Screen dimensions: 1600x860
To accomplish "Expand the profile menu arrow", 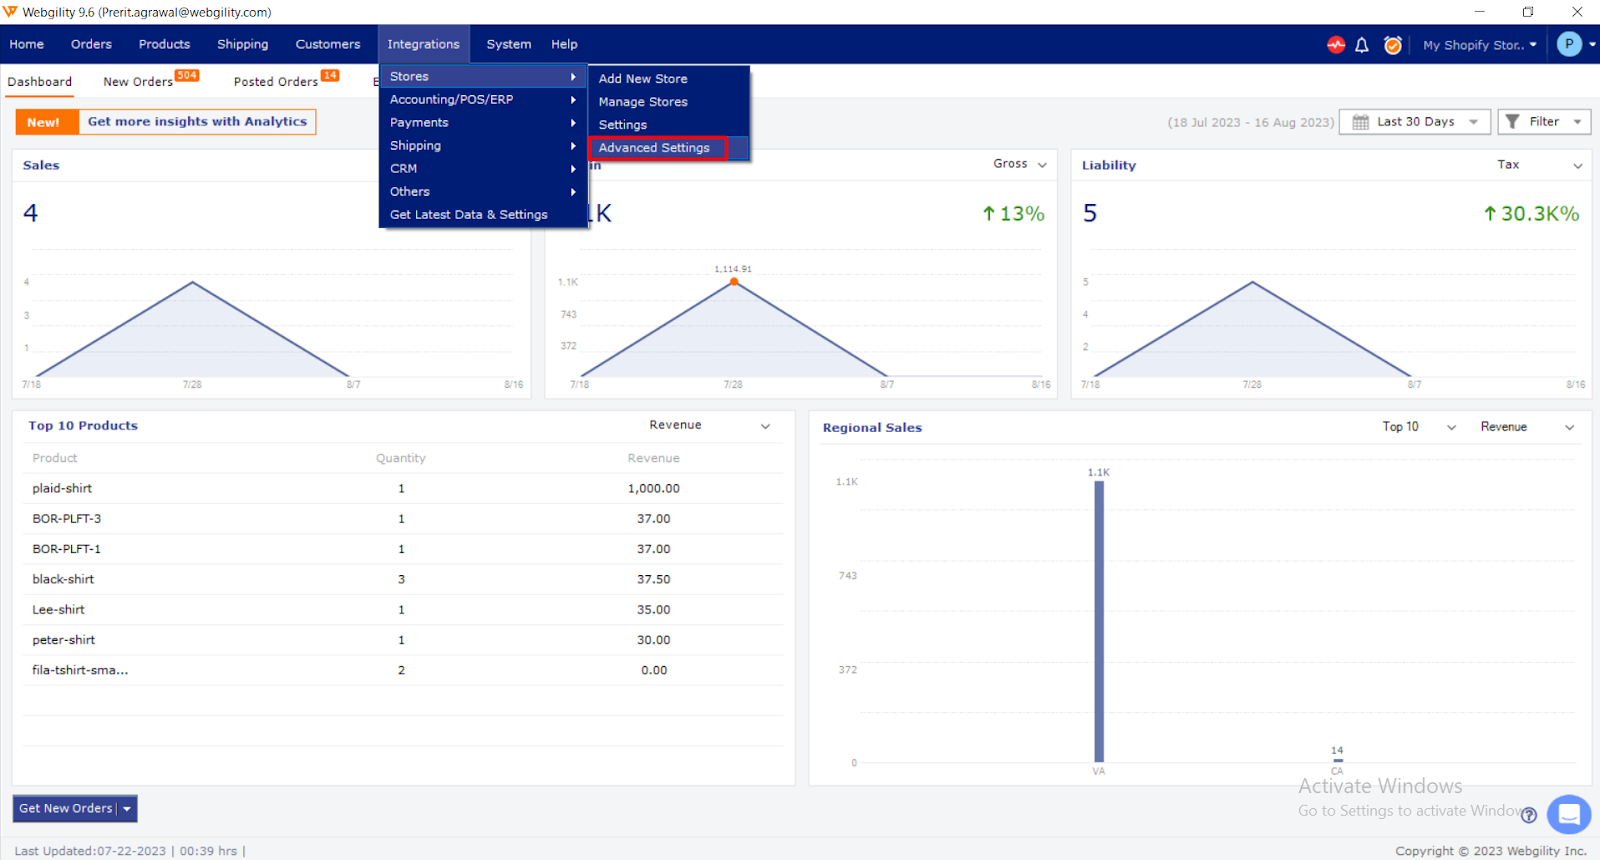I will point(1592,44).
